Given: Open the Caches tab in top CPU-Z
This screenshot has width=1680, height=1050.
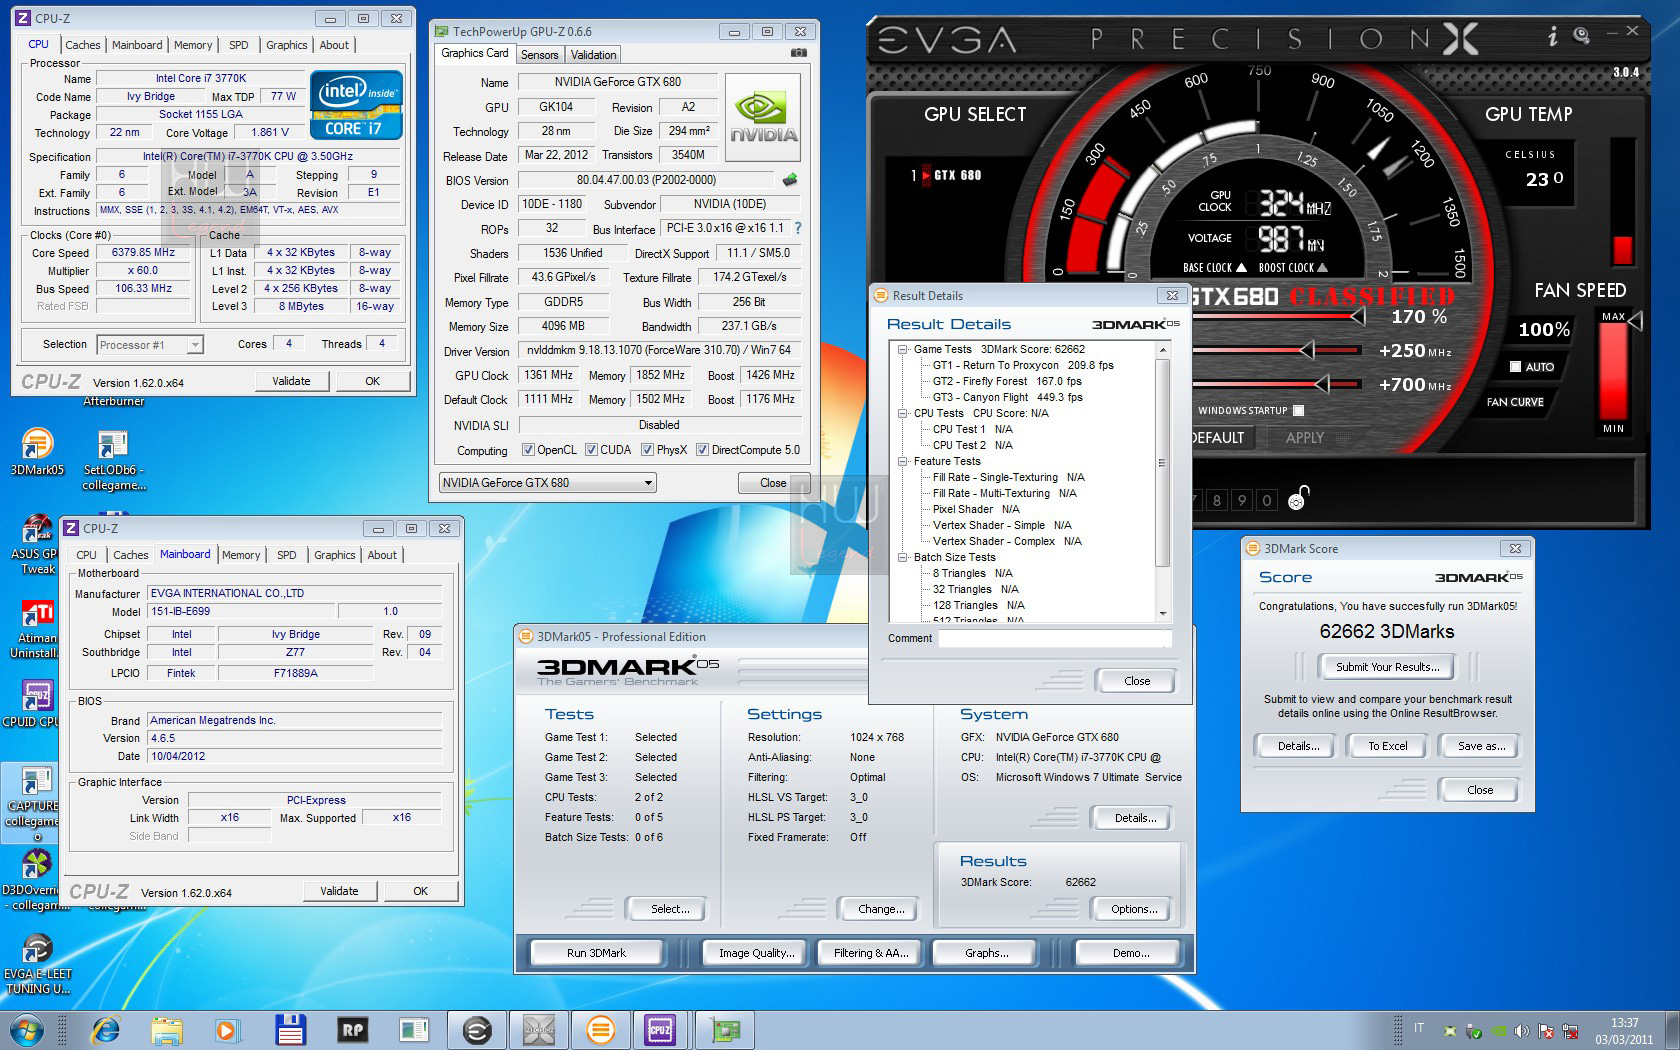Looking at the screenshot, I should point(82,45).
